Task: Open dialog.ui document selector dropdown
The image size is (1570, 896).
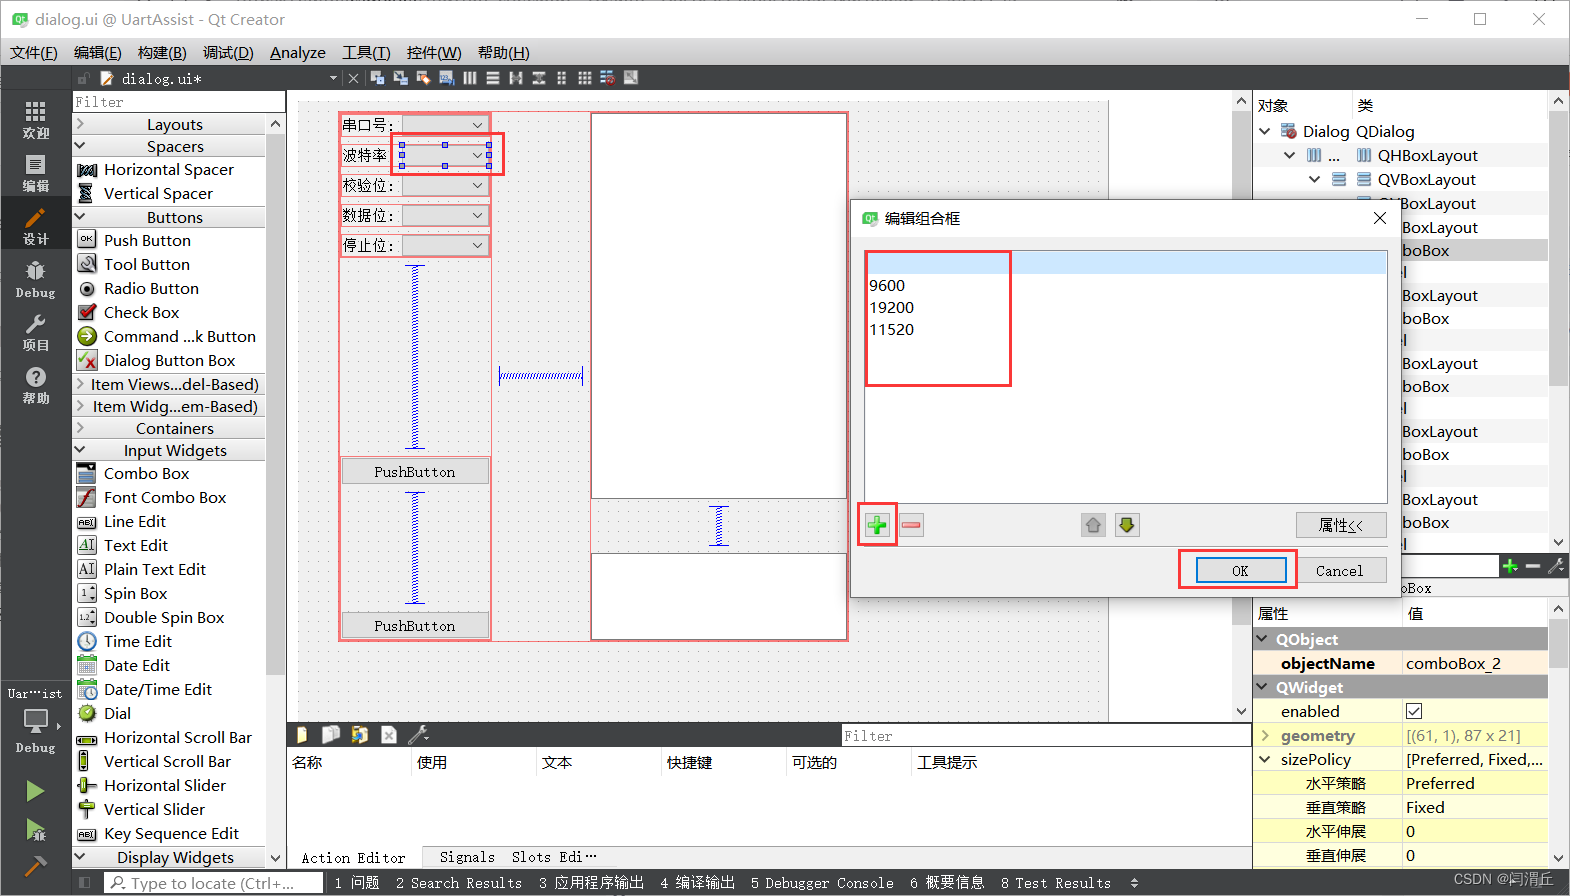Action: tap(333, 78)
